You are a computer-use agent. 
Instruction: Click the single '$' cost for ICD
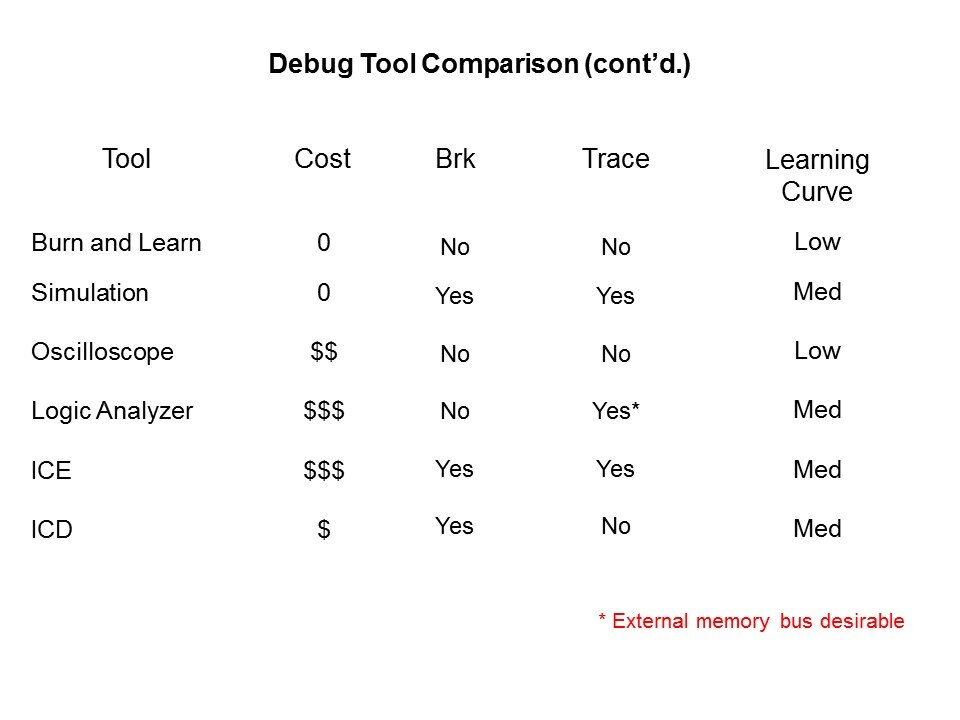[324, 530]
